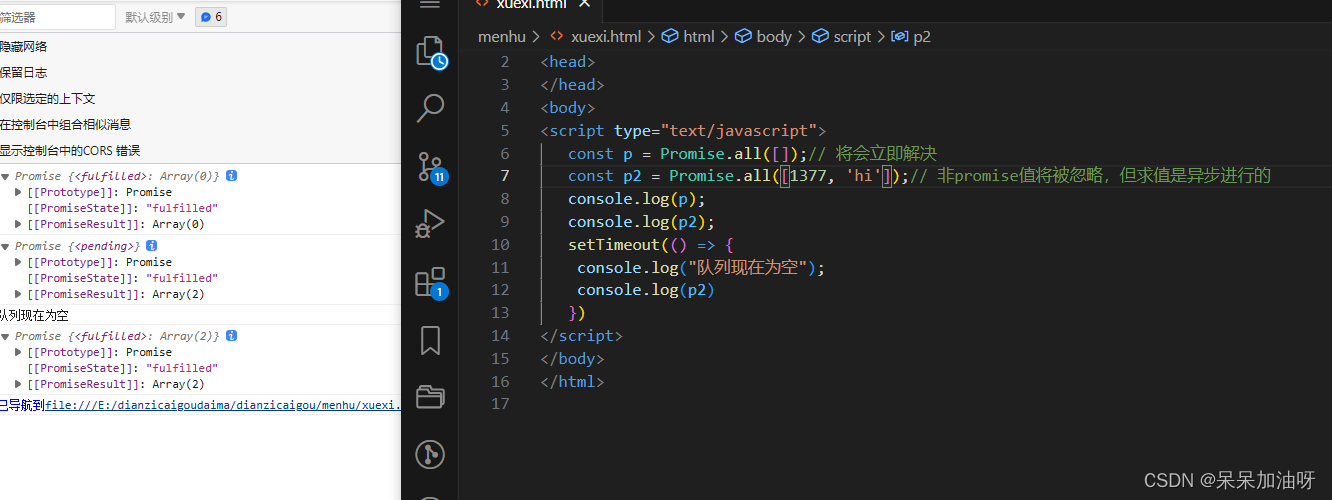Toggle the 保留日志 console option
This screenshot has width=1332, height=500.
click(x=24, y=72)
